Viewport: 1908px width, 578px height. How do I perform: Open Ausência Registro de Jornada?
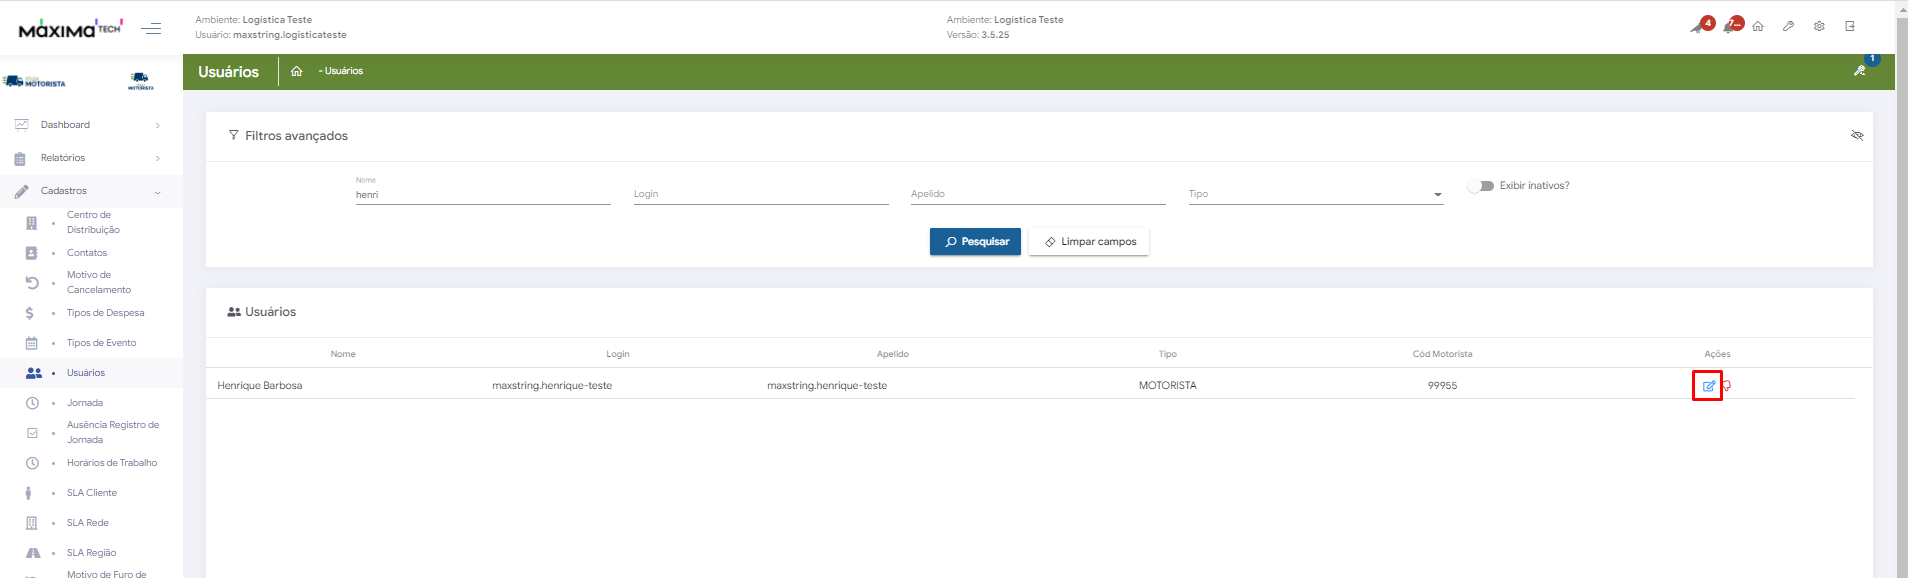click(113, 432)
